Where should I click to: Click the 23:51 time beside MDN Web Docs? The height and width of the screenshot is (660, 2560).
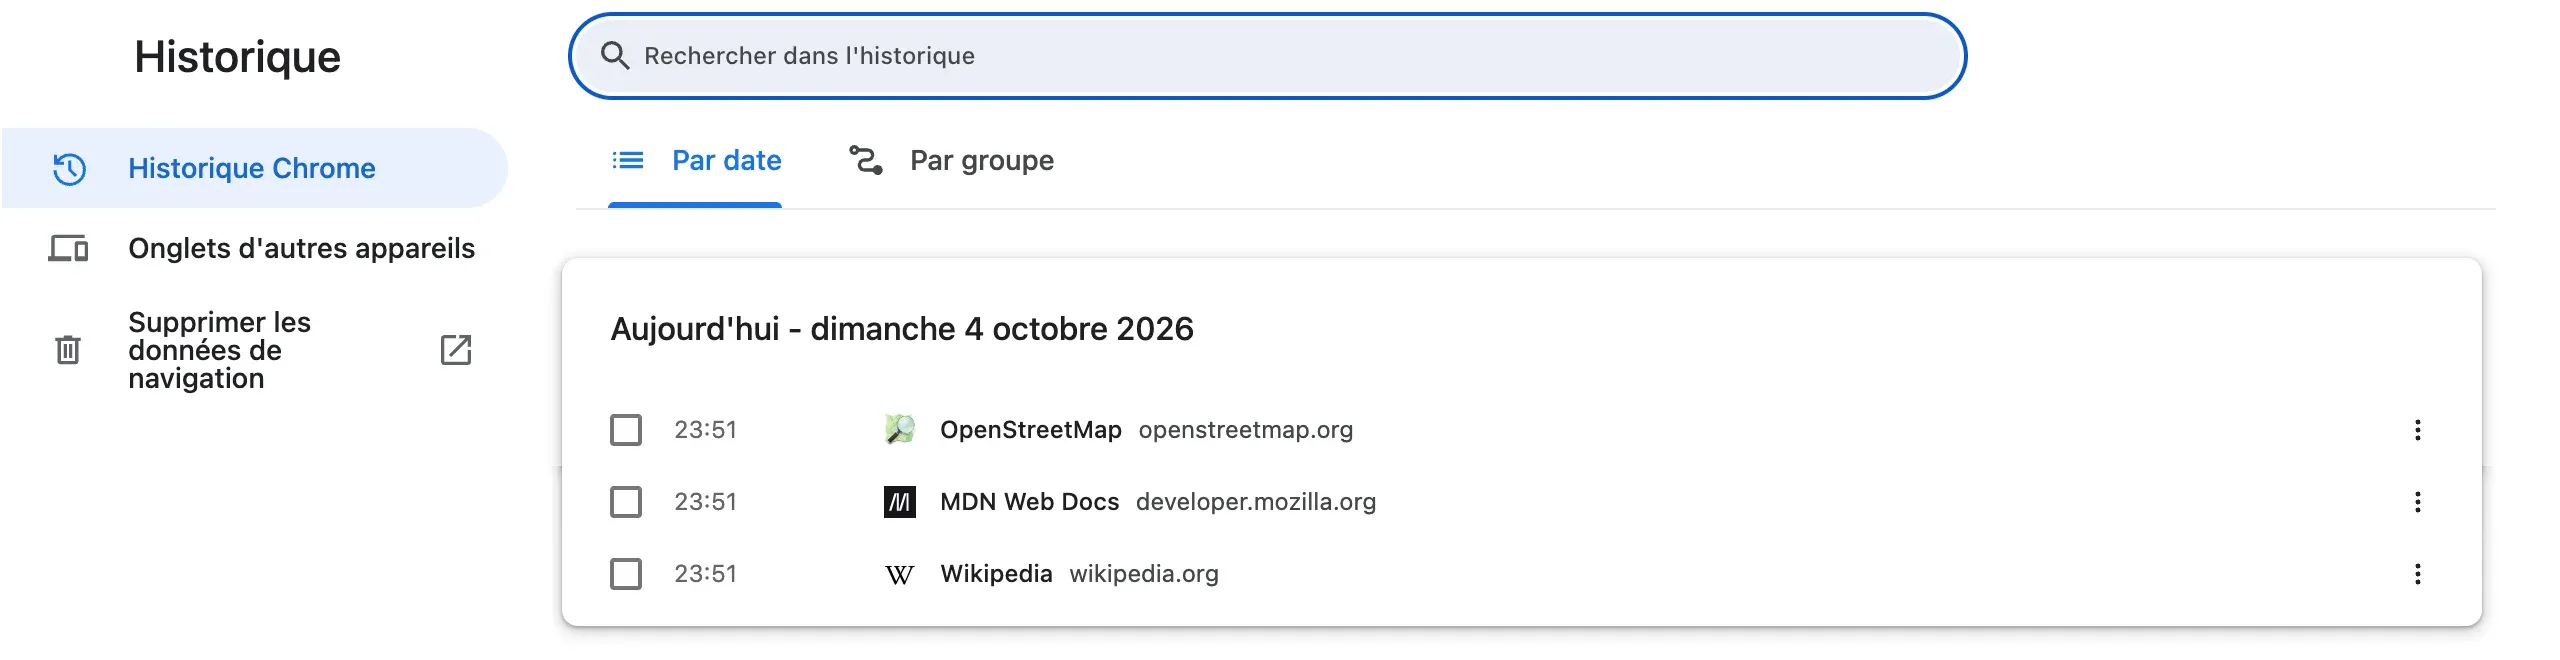[705, 502]
